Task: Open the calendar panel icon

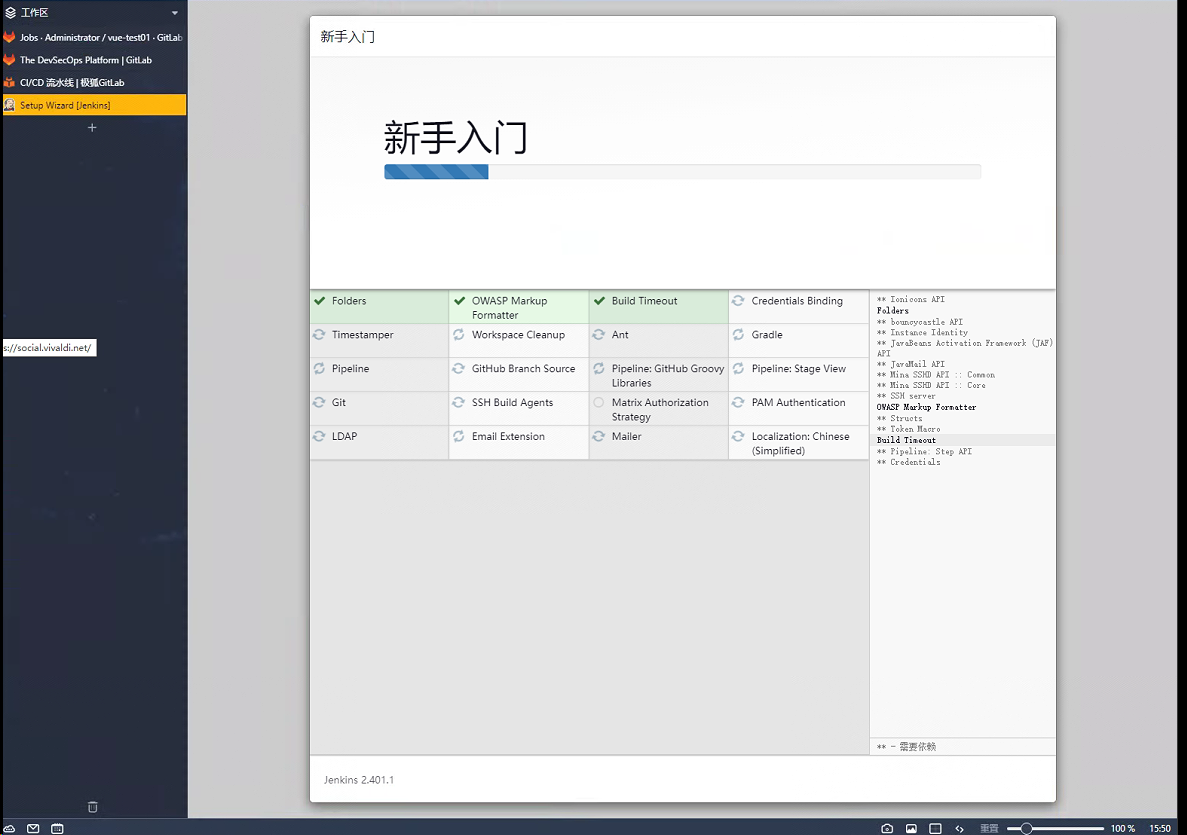Action: 57,828
